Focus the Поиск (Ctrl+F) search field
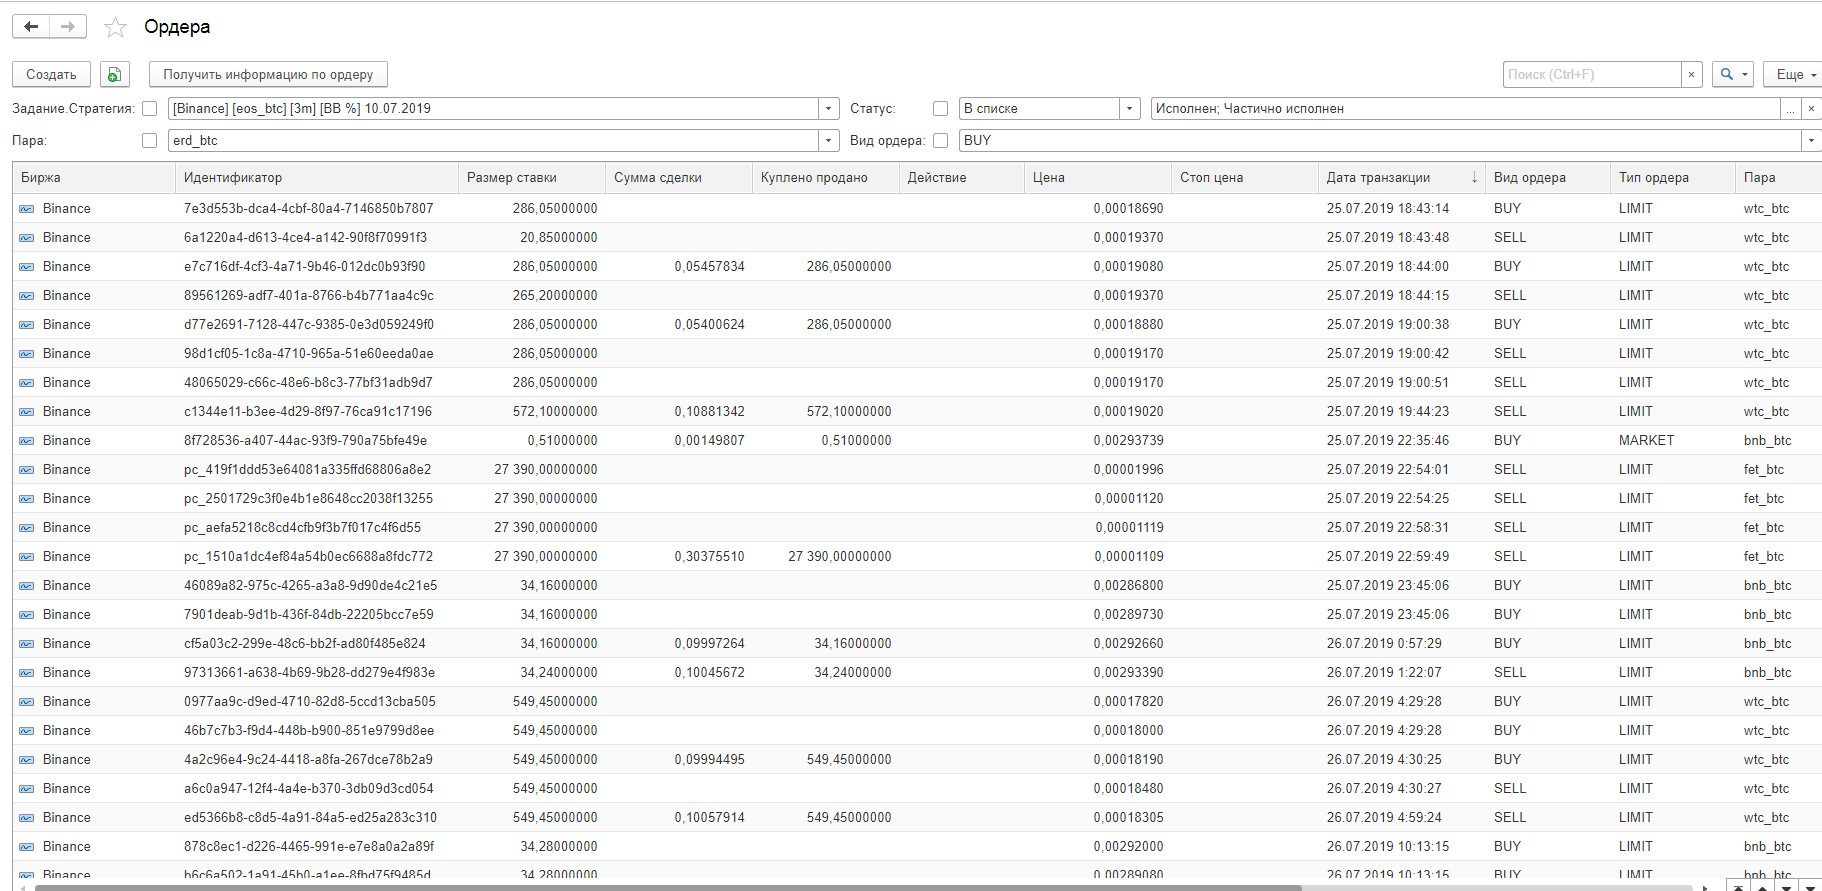1822x891 pixels. [x=1592, y=75]
